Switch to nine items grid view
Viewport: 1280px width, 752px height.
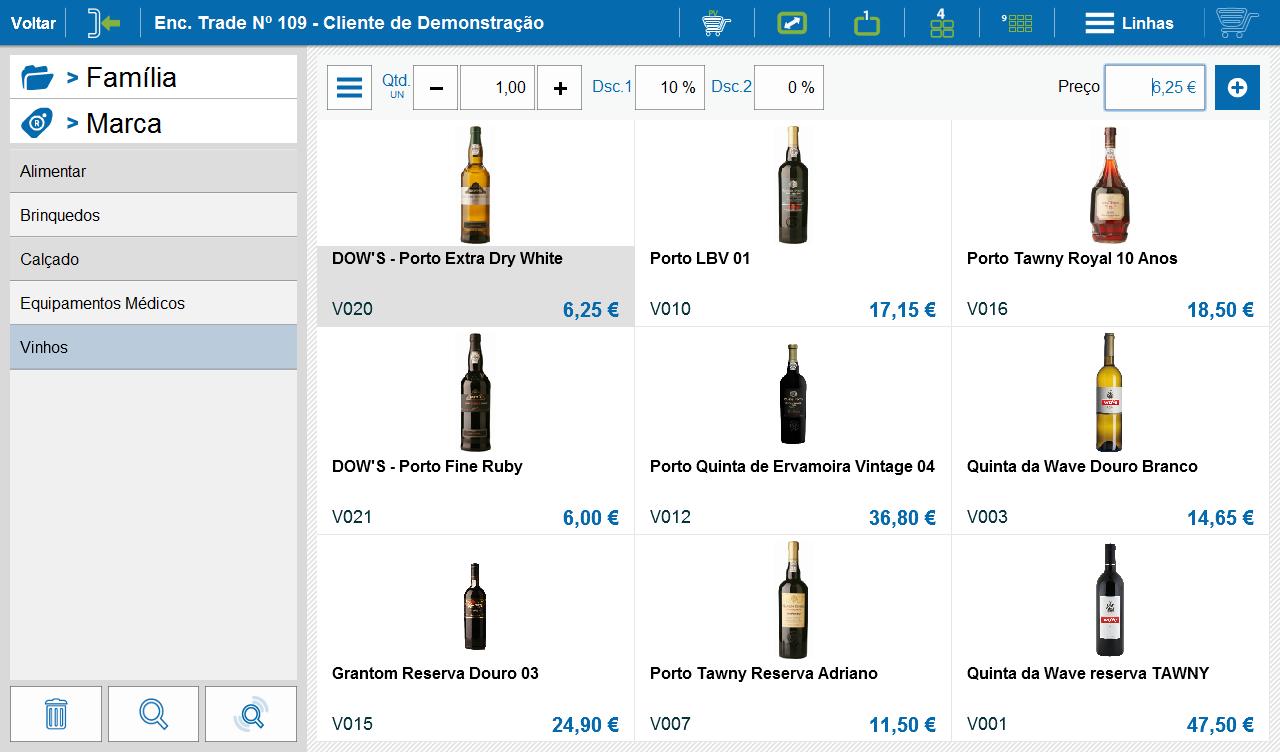pyautogui.click(x=1017, y=23)
